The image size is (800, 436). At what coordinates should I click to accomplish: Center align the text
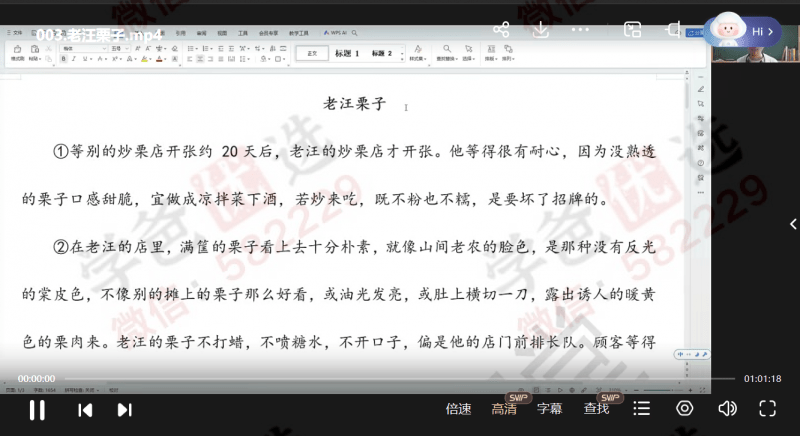click(x=200, y=59)
